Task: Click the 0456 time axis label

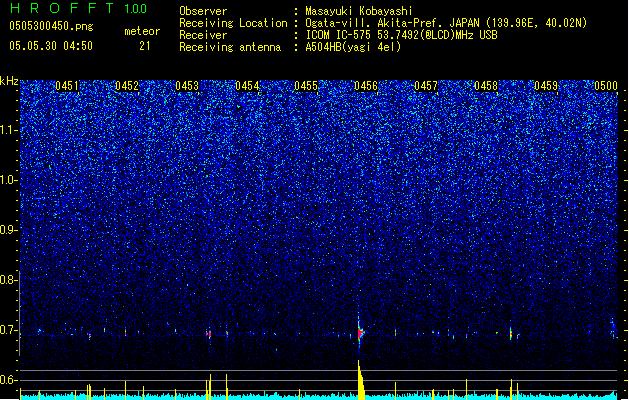Action: [x=366, y=86]
